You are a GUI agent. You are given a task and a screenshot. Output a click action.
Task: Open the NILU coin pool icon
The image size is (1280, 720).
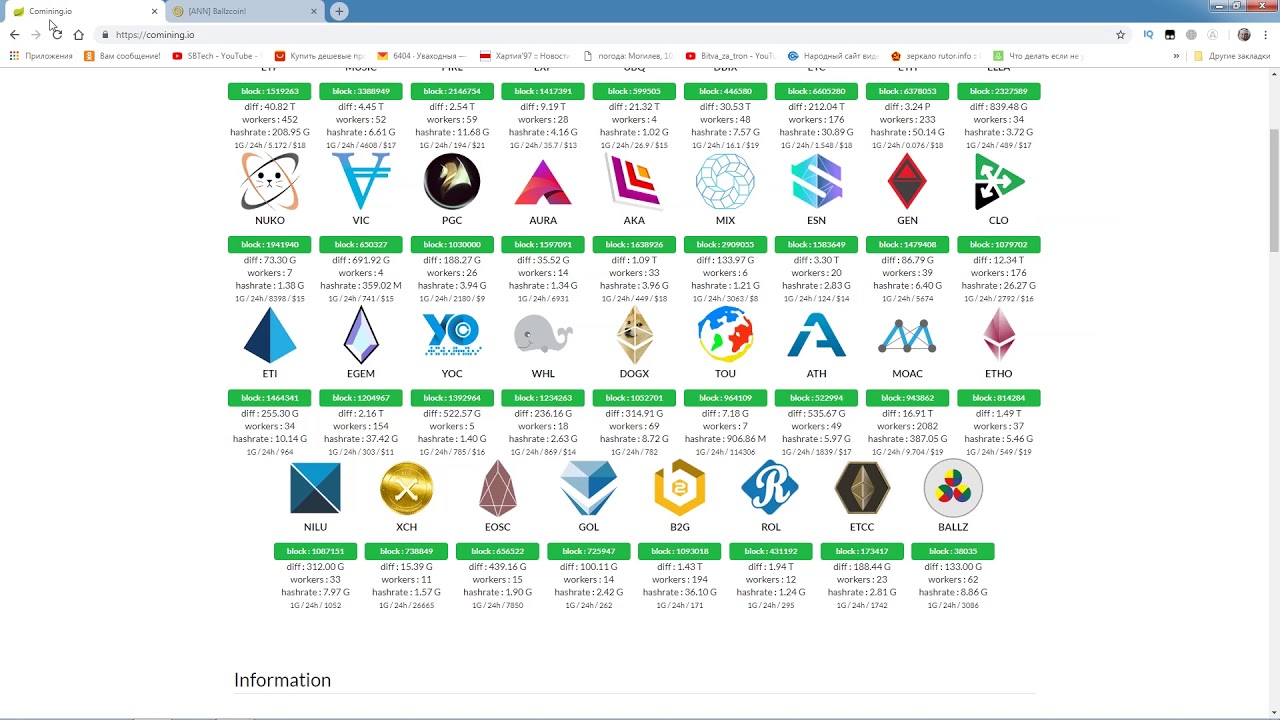(315, 488)
